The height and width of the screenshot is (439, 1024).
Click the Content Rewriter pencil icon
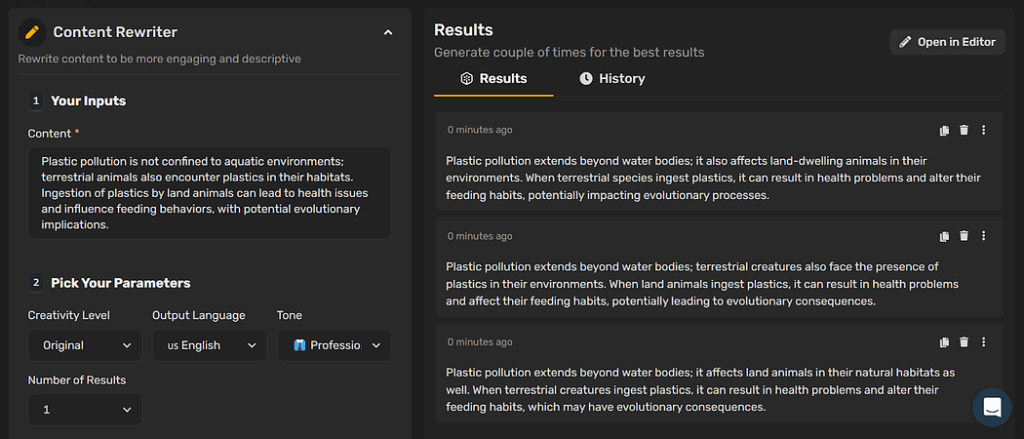pyautogui.click(x=32, y=32)
